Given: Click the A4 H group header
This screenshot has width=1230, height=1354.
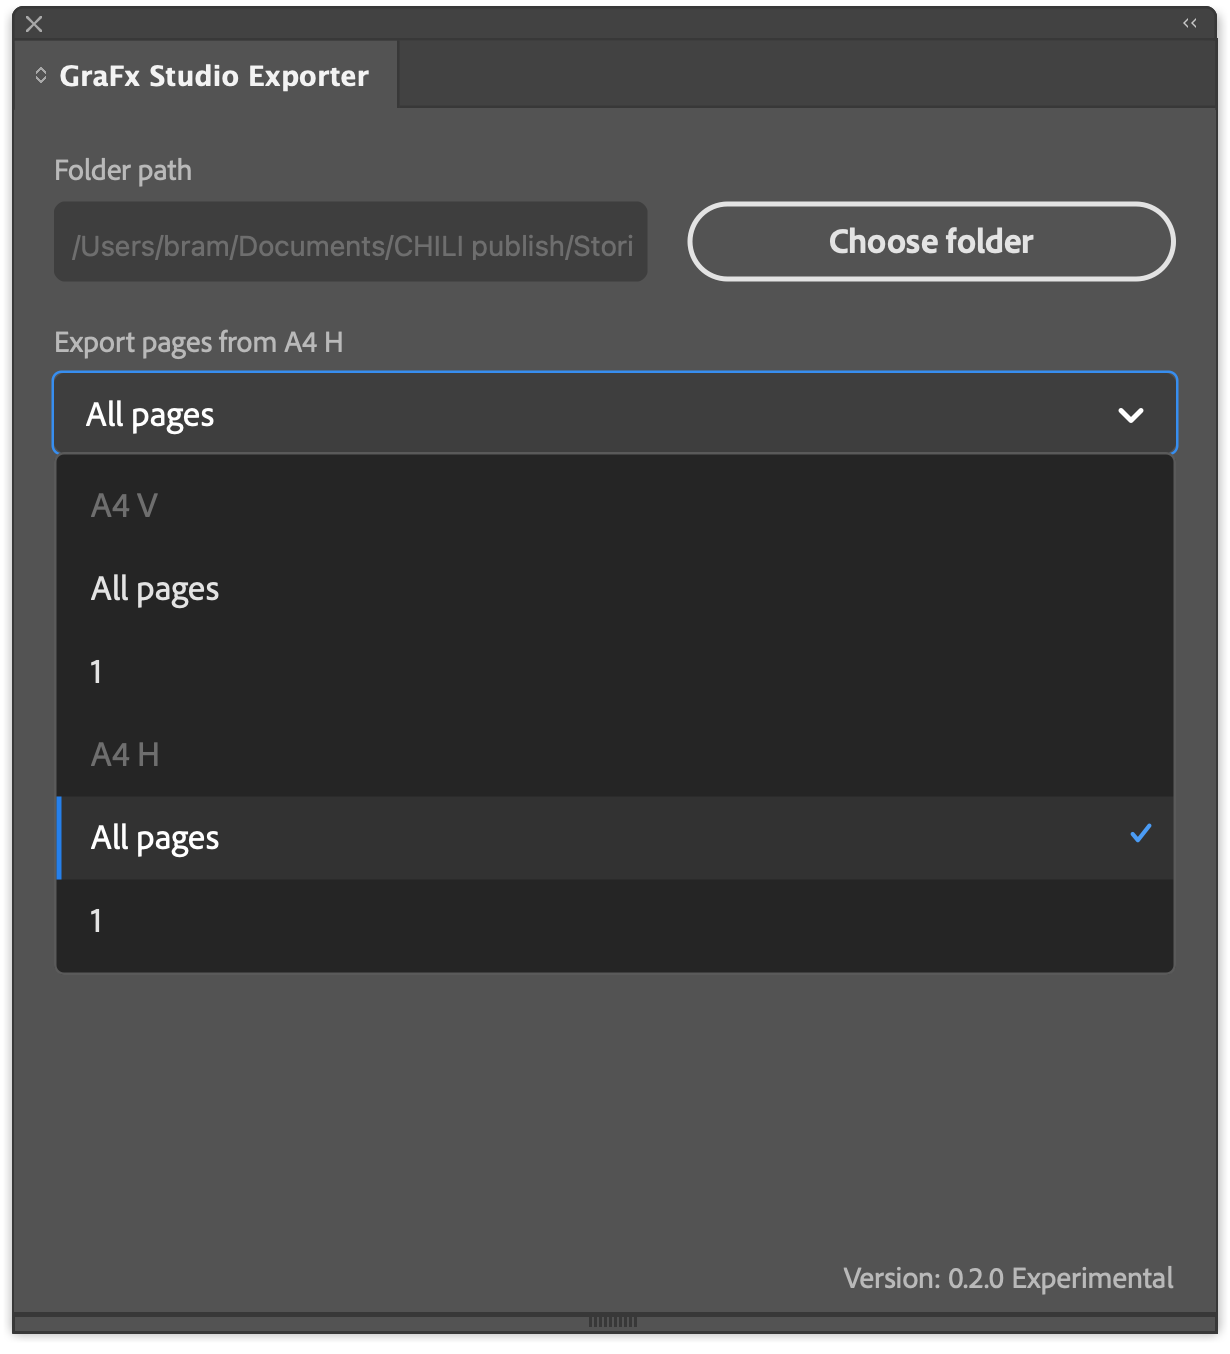Looking at the screenshot, I should click(x=125, y=755).
